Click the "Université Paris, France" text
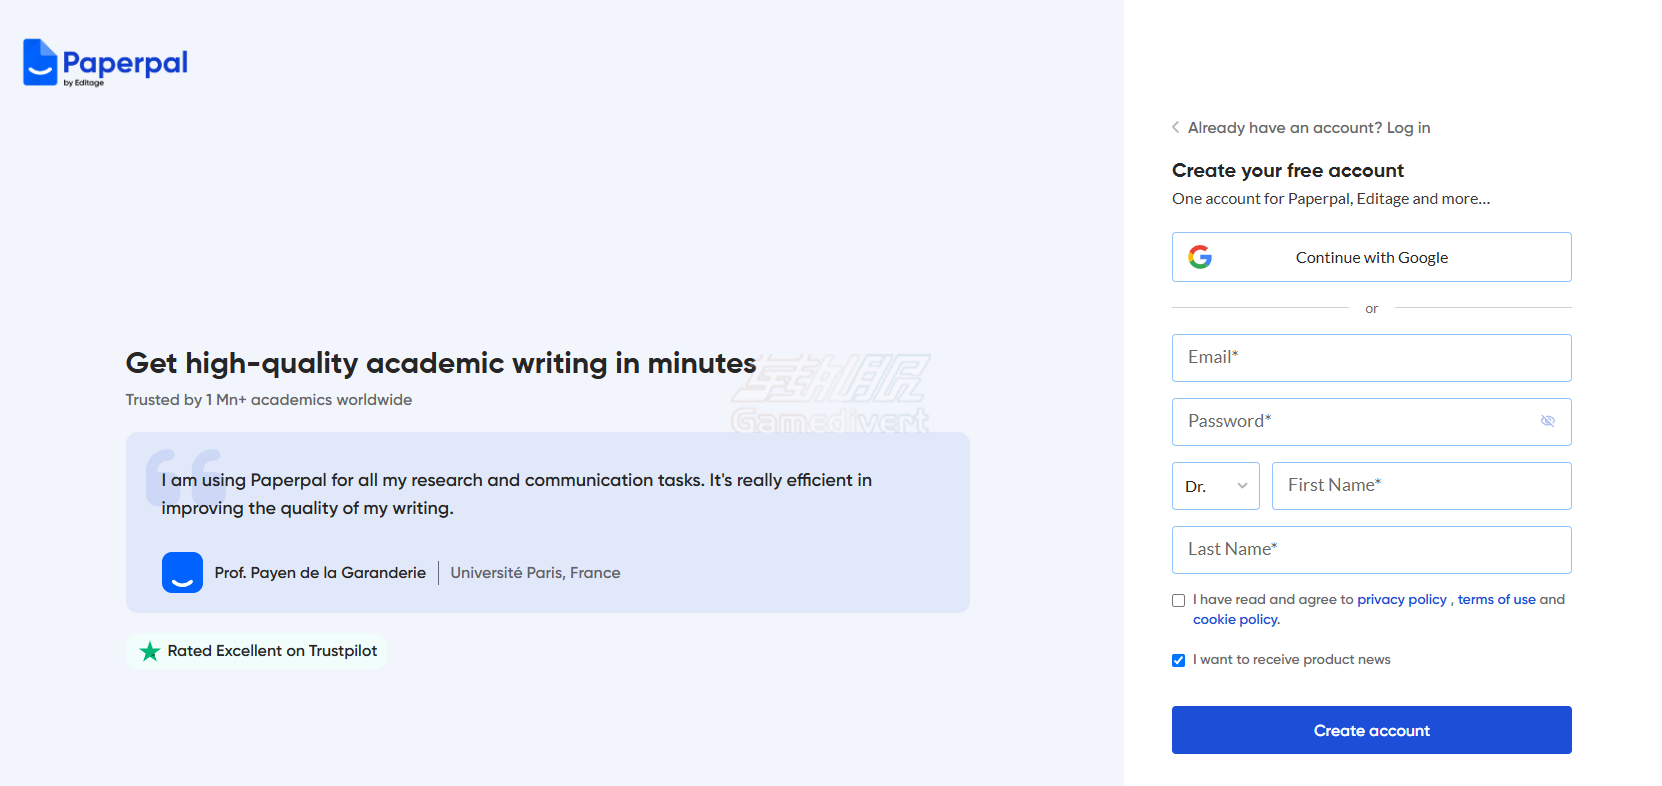The image size is (1662, 786). 535,573
